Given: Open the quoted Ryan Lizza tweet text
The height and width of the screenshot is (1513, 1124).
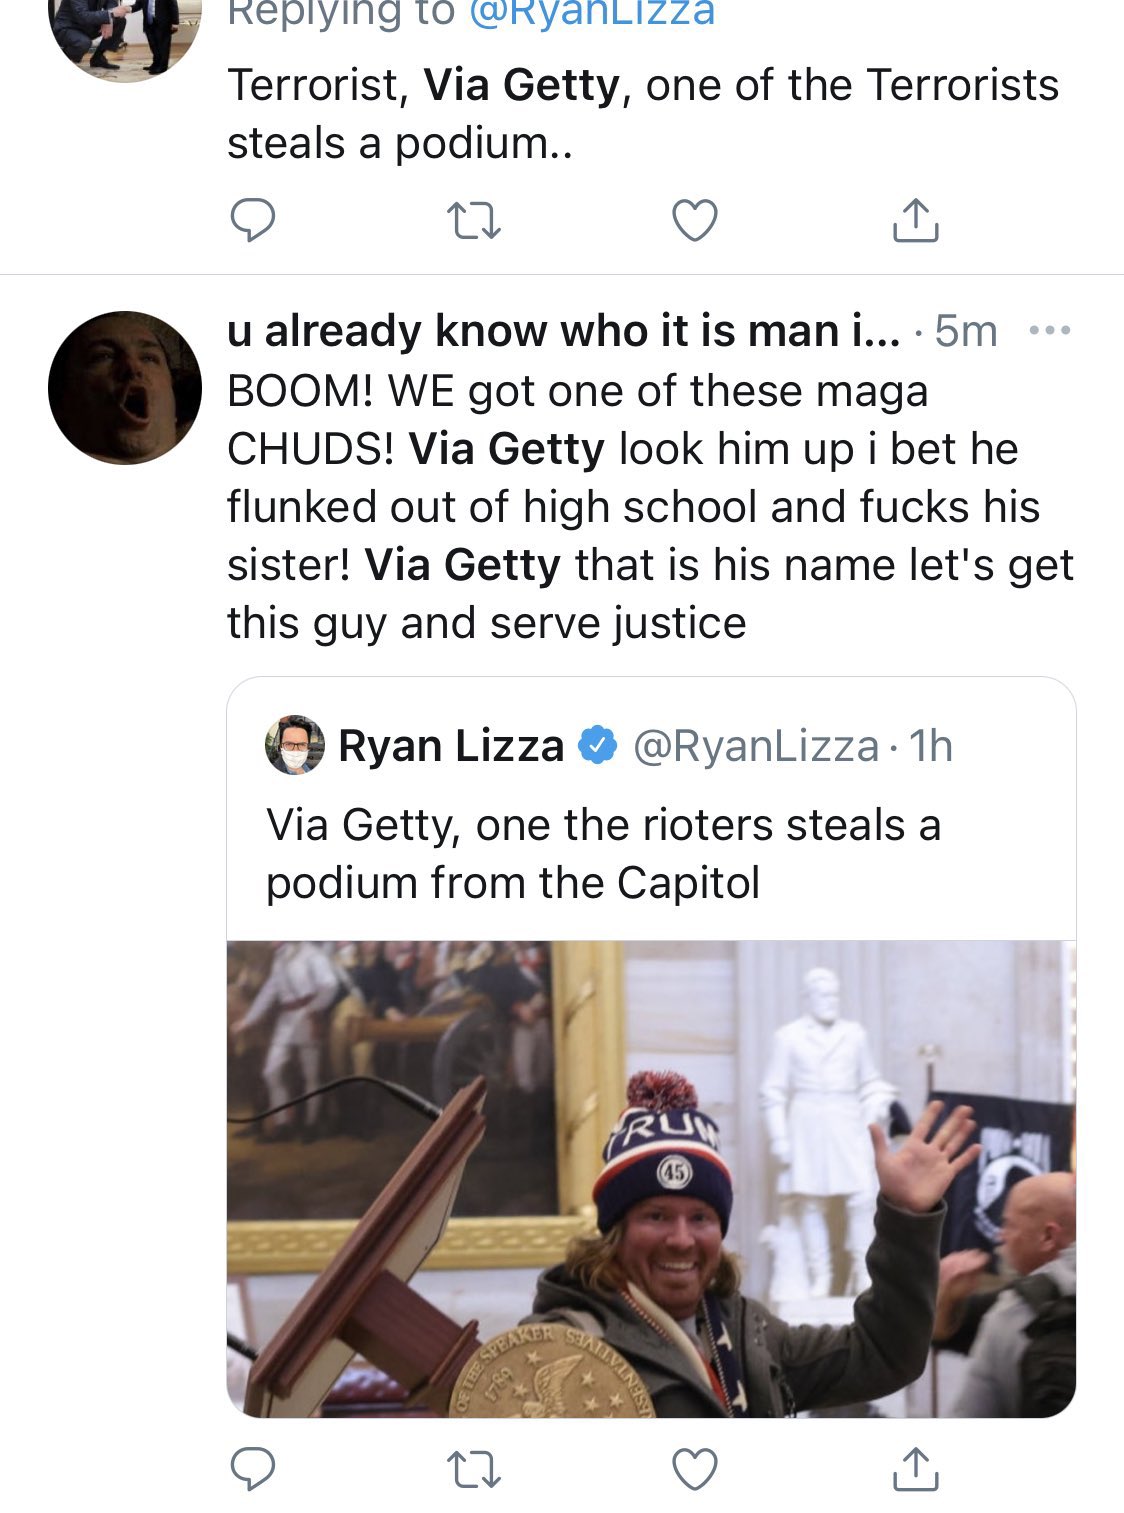Looking at the screenshot, I should tap(603, 853).
